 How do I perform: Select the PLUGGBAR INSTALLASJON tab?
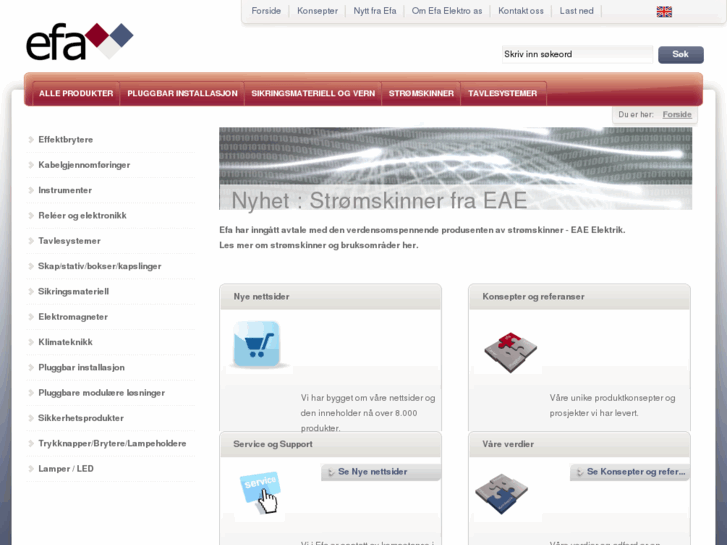coord(182,93)
